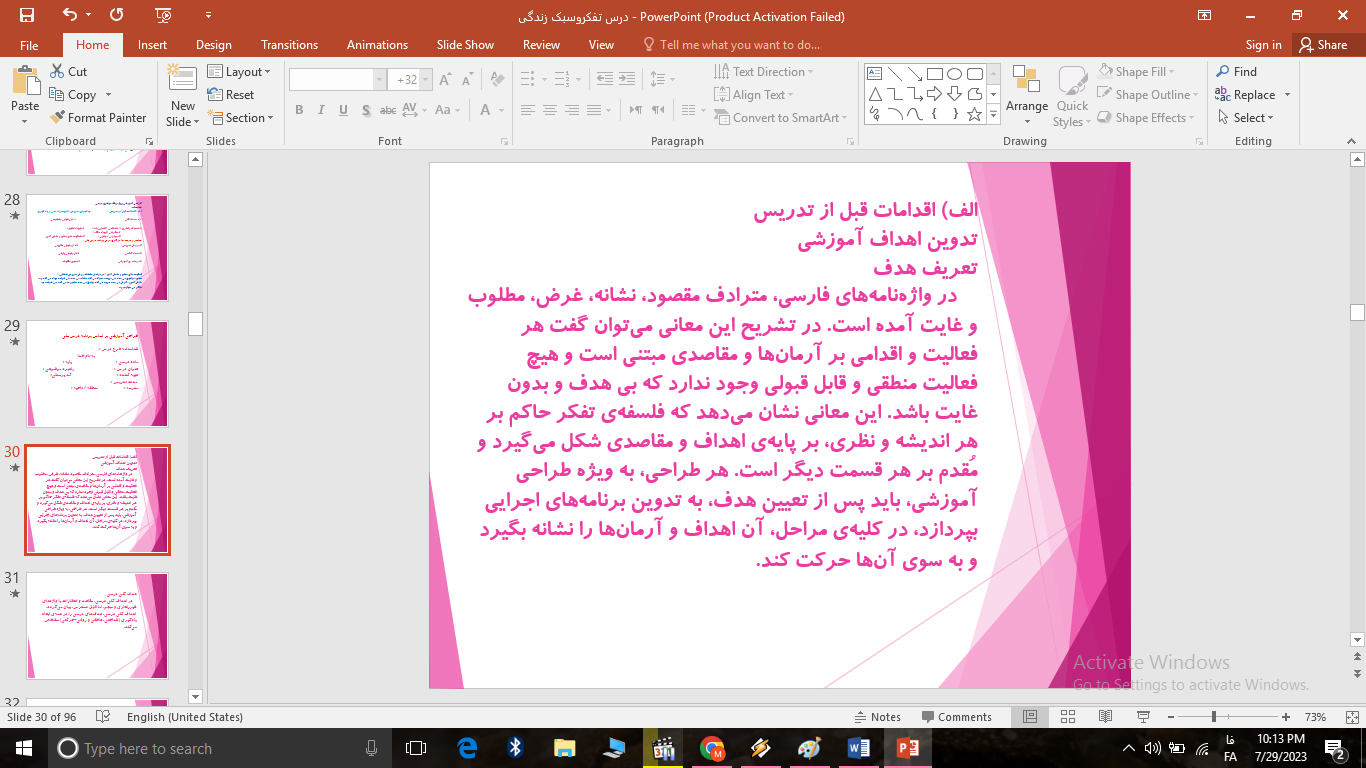Click Sign in link

pos(1264,45)
